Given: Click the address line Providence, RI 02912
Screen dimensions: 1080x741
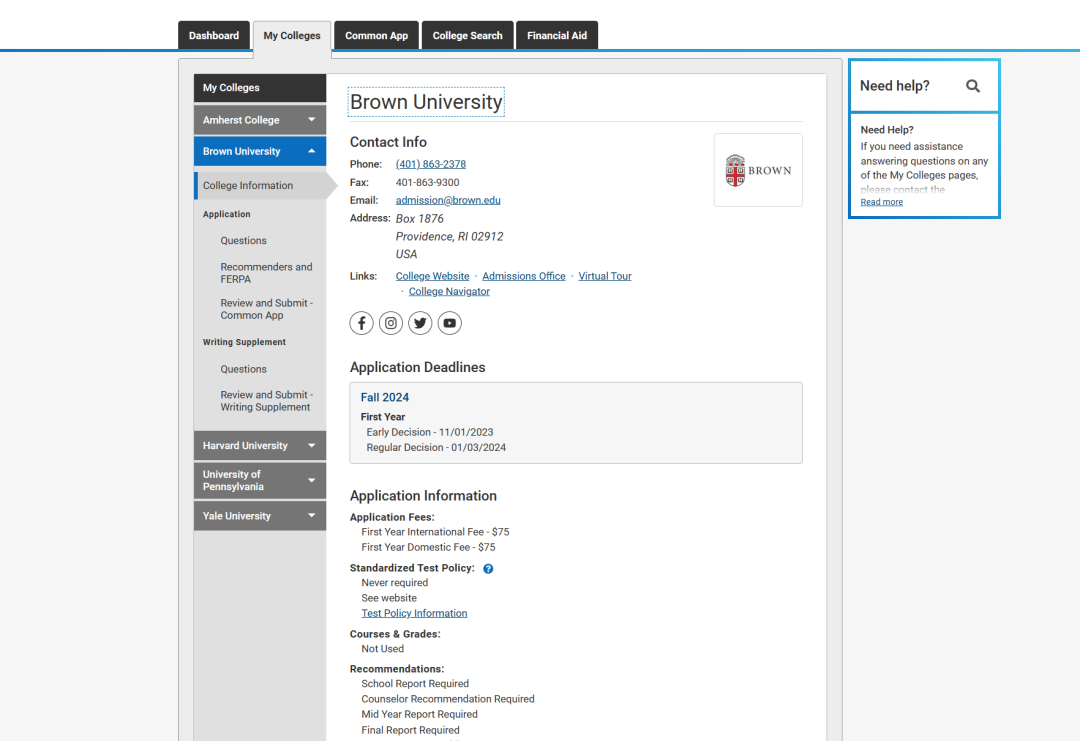Looking at the screenshot, I should coord(449,236).
